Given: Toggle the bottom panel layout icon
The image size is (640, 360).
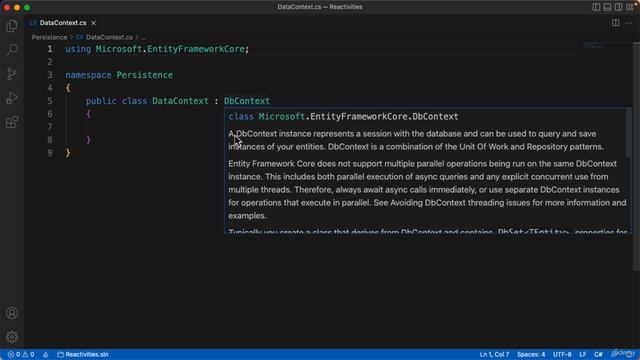Looking at the screenshot, I should tap(607, 7).
